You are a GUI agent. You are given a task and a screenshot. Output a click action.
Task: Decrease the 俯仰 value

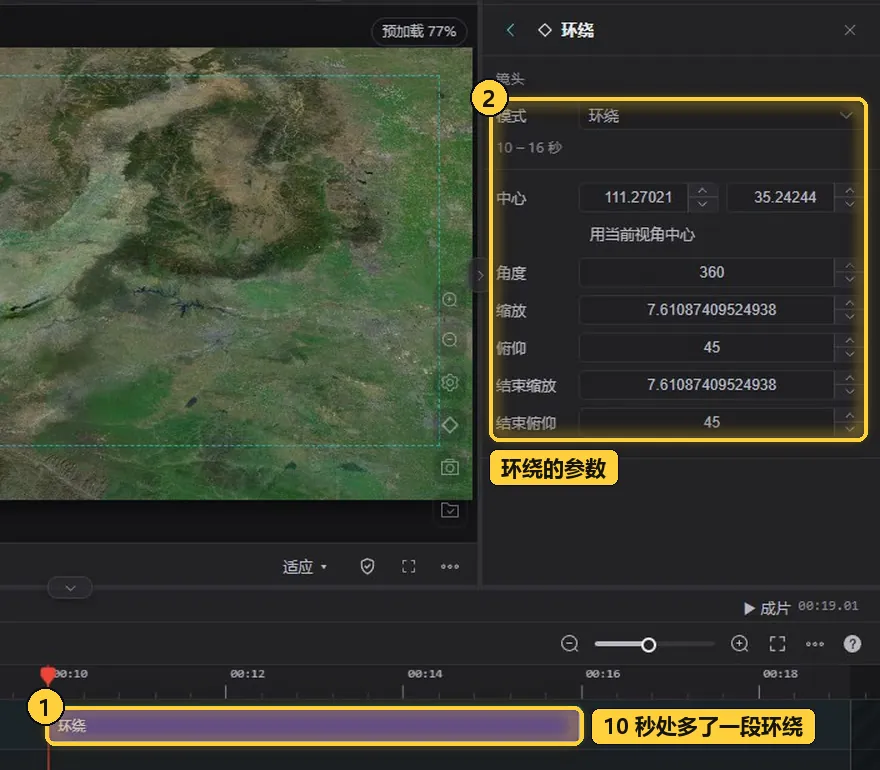[x=849, y=354]
